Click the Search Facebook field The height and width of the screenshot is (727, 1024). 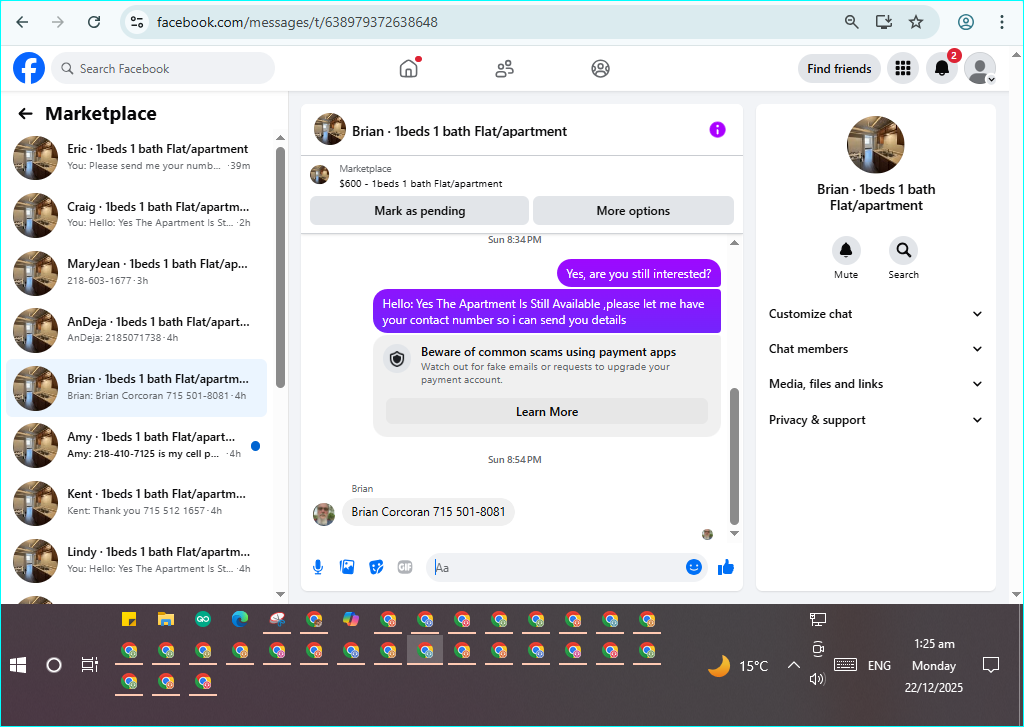tap(163, 69)
